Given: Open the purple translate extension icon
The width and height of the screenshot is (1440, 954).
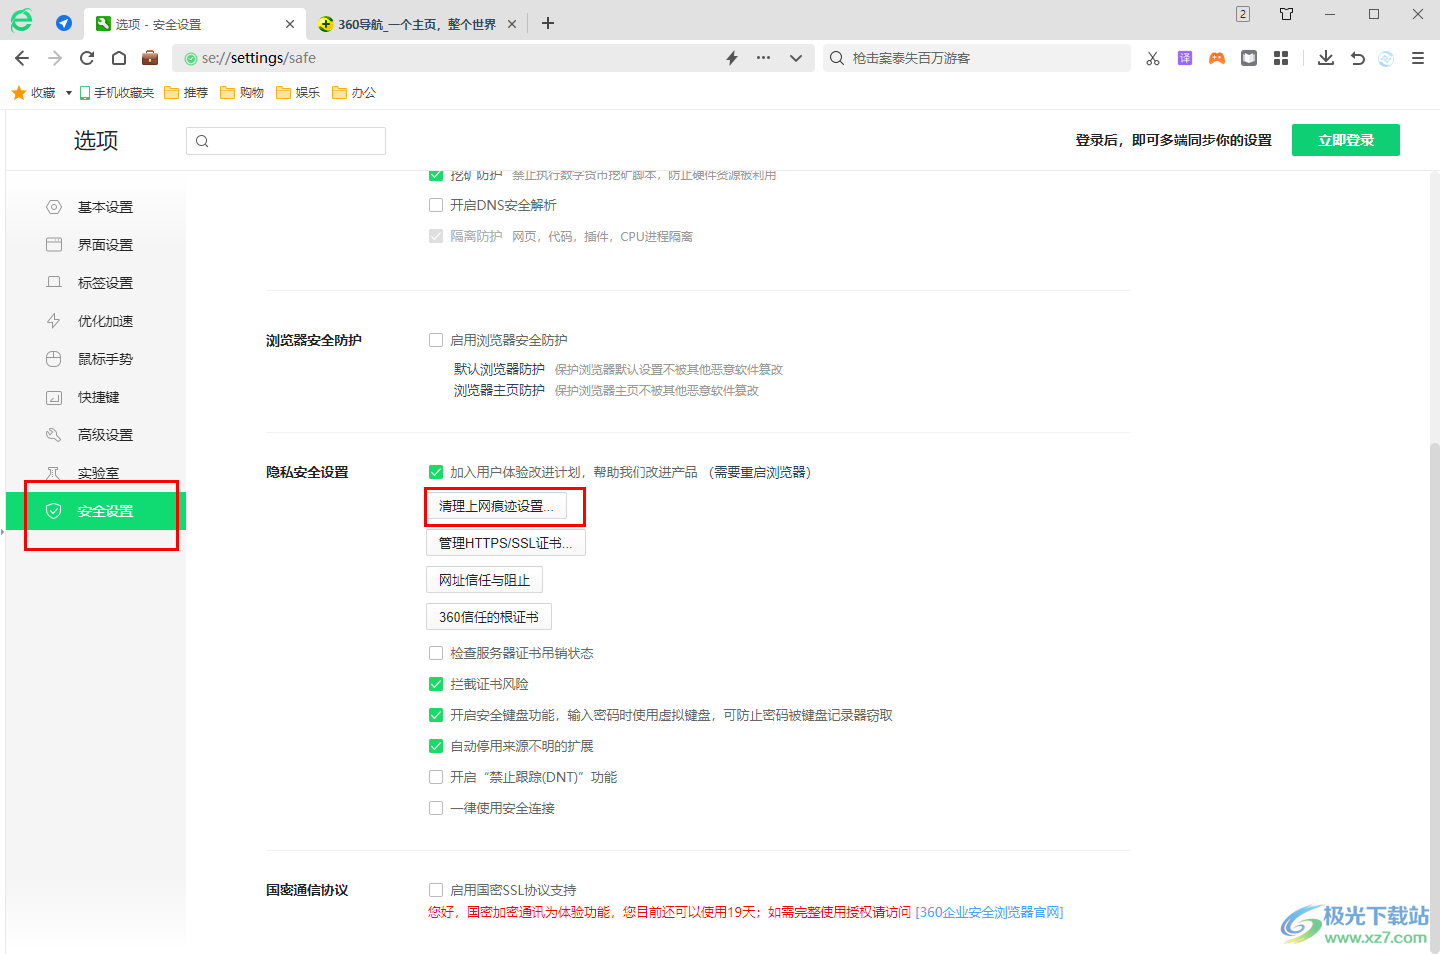Looking at the screenshot, I should [1185, 58].
